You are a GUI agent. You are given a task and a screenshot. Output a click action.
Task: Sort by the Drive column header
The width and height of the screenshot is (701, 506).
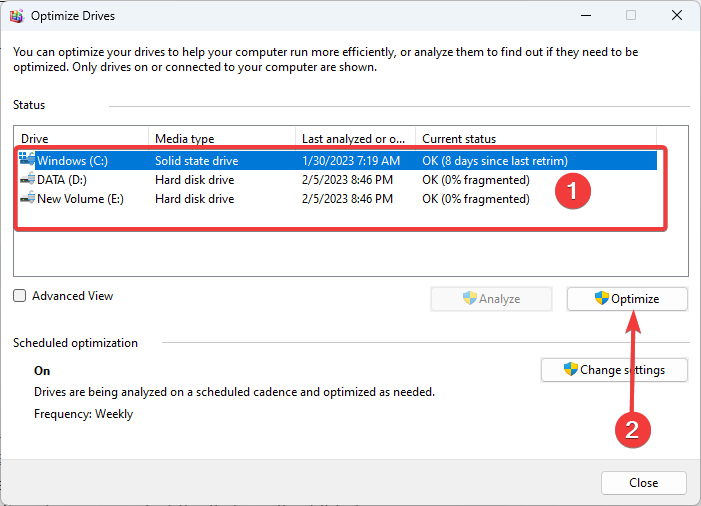click(x=82, y=139)
